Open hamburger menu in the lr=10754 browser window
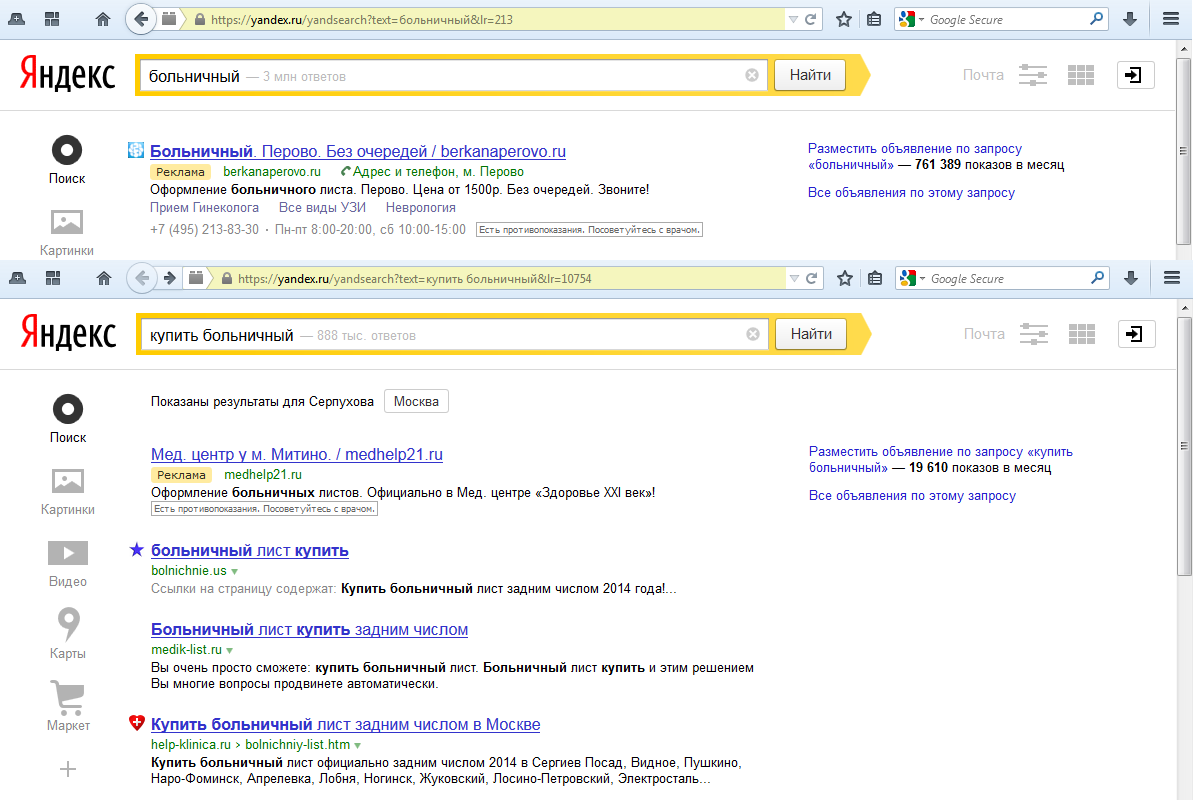 1172,279
